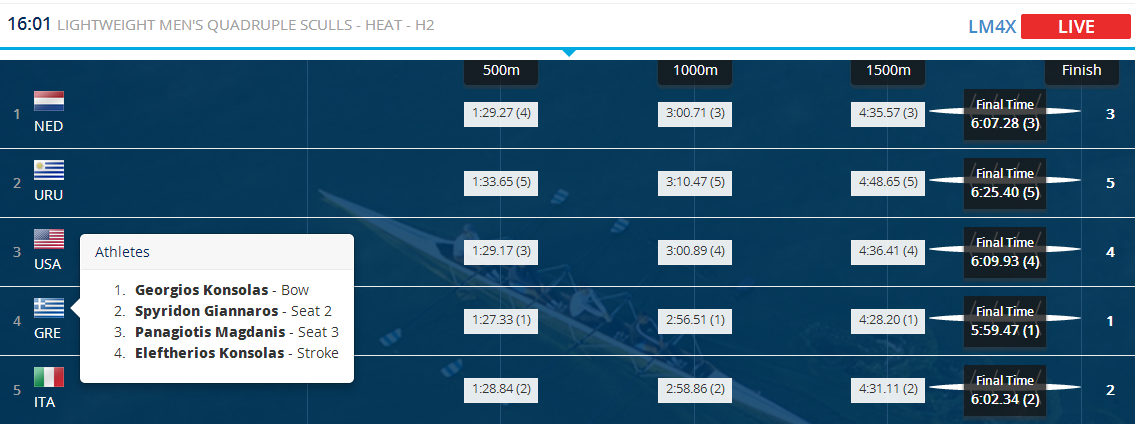Click Greece's final time 5:59.47 box
The height and width of the screenshot is (424, 1135).
[x=1005, y=320]
